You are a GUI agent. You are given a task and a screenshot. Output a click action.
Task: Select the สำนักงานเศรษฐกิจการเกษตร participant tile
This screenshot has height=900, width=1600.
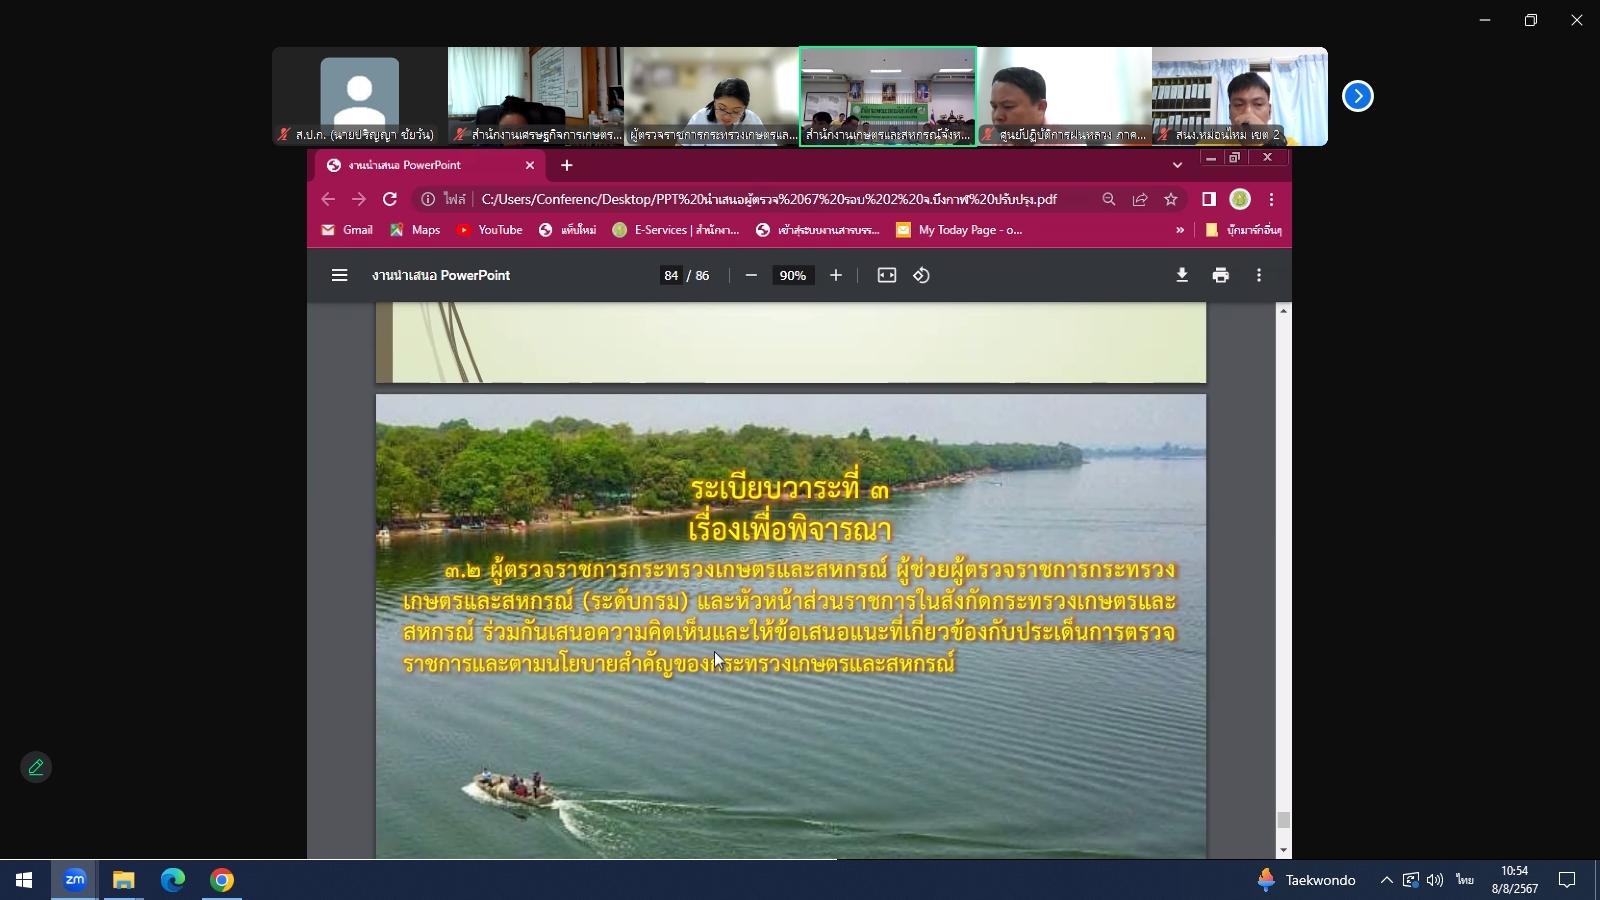[536, 96]
